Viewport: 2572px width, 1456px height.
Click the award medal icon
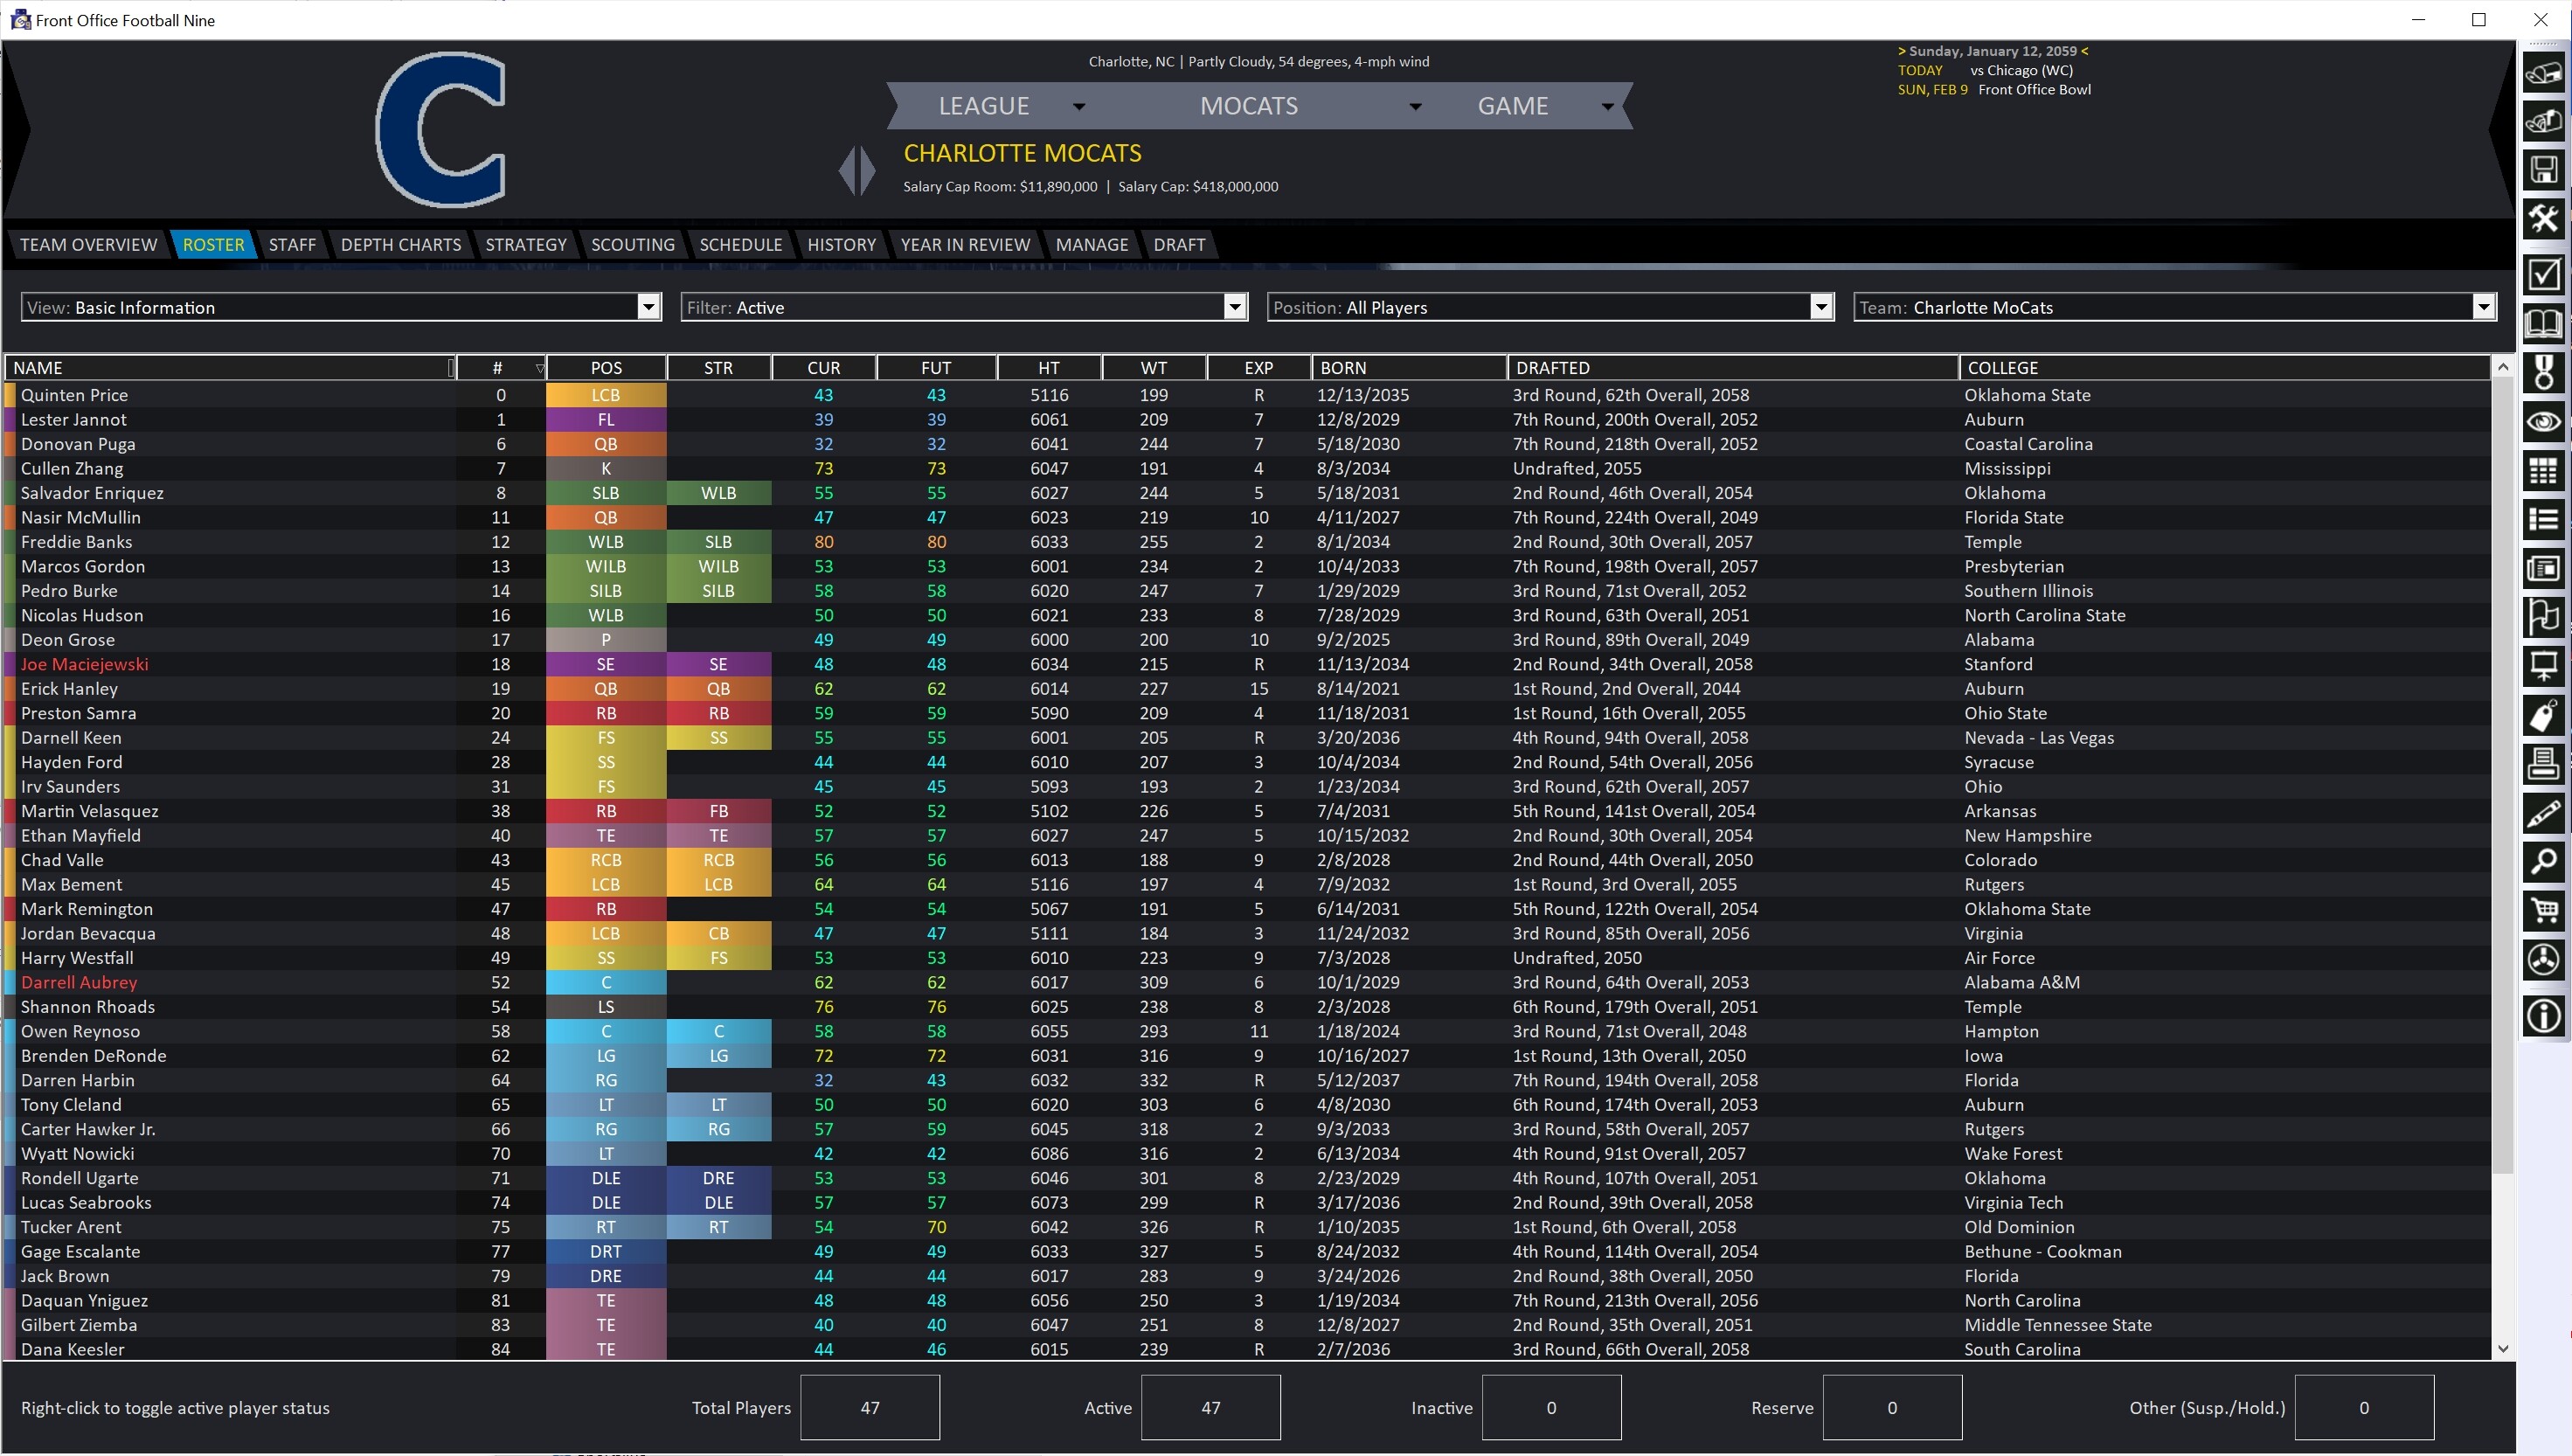(x=2545, y=373)
